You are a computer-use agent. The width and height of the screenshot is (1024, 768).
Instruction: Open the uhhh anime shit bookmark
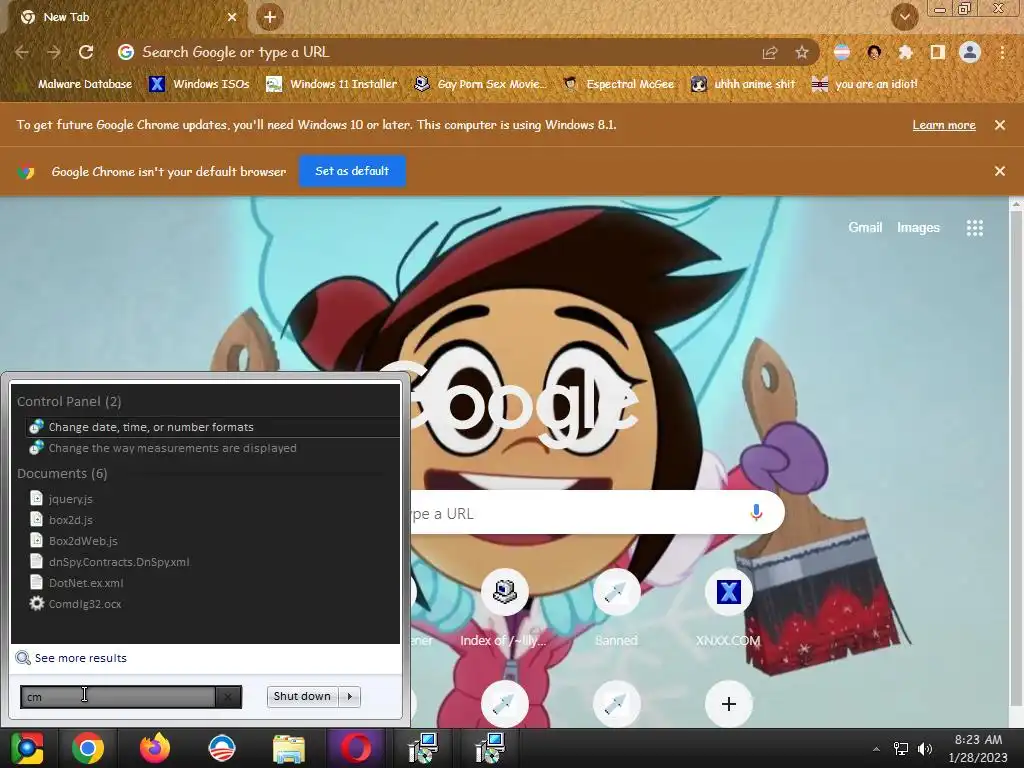[744, 84]
